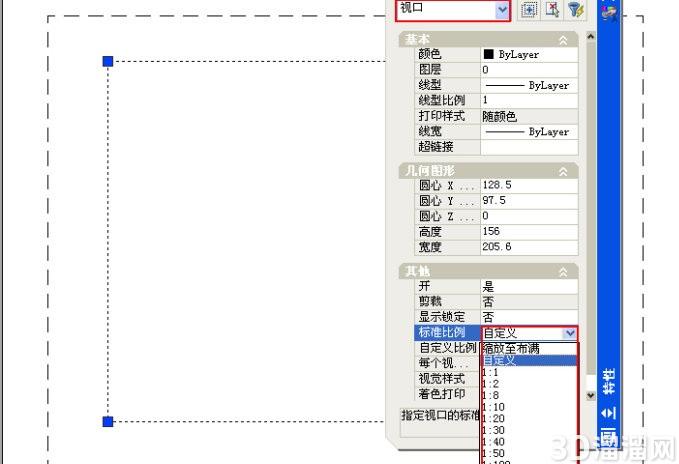The width and height of the screenshot is (679, 464).
Task: Click the black ByLayer color swatch
Action: coord(488,54)
